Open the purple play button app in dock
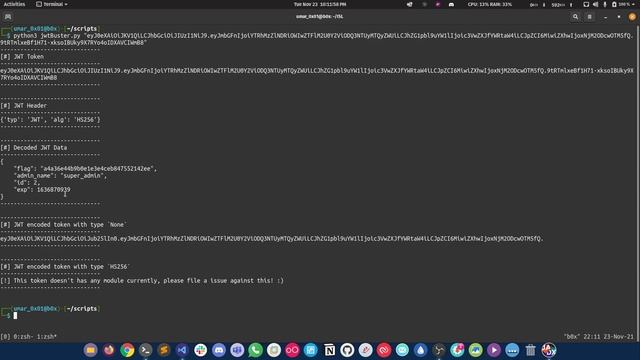This screenshot has width=640, height=360. tap(494, 350)
